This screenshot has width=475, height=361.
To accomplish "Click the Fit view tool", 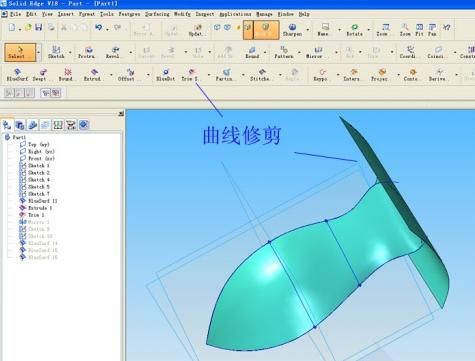I will tap(419, 30).
